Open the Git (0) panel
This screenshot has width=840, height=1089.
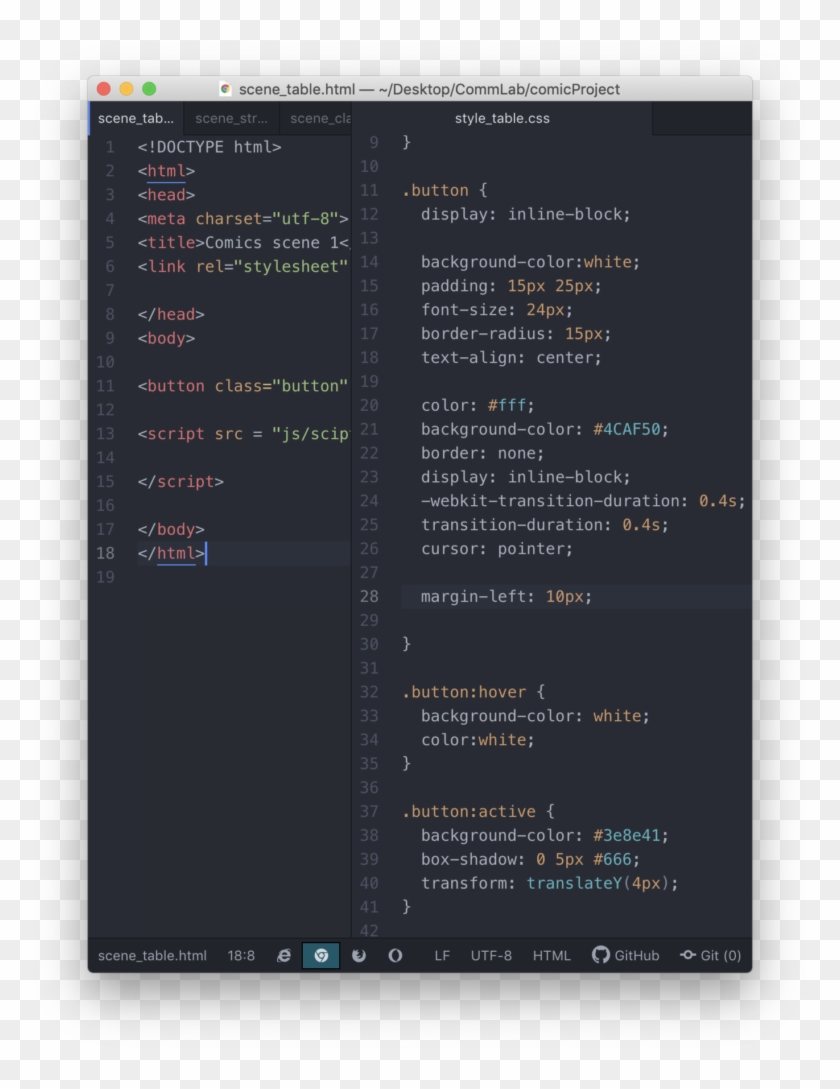click(x=710, y=955)
